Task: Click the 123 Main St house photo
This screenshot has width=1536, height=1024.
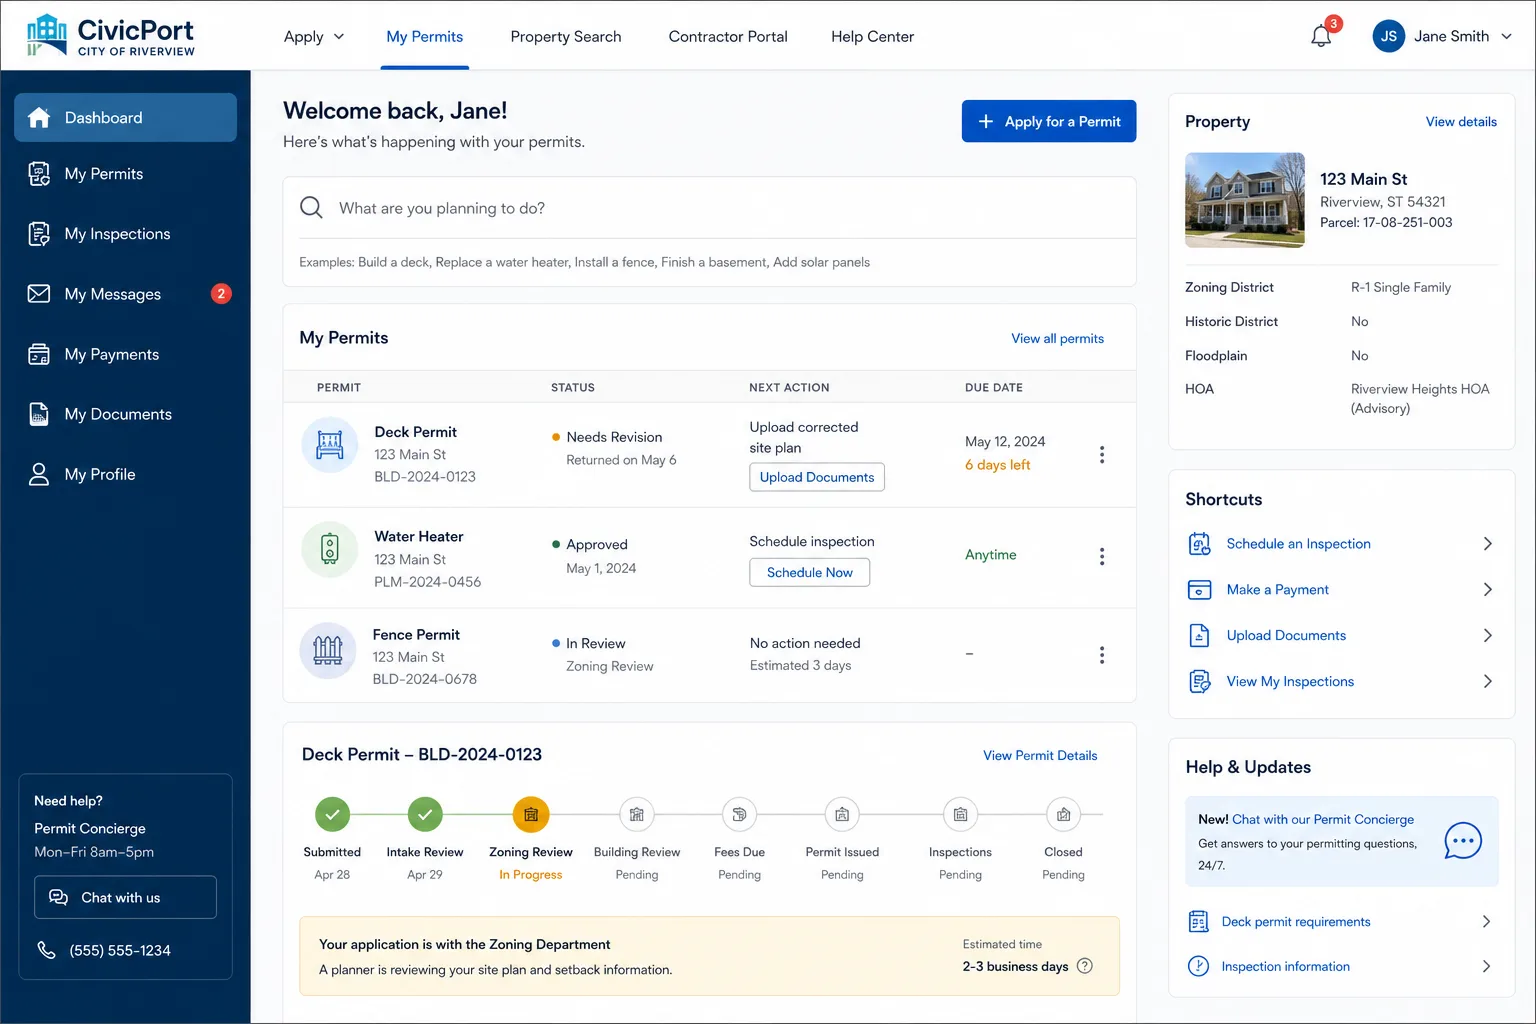Action: point(1245,200)
